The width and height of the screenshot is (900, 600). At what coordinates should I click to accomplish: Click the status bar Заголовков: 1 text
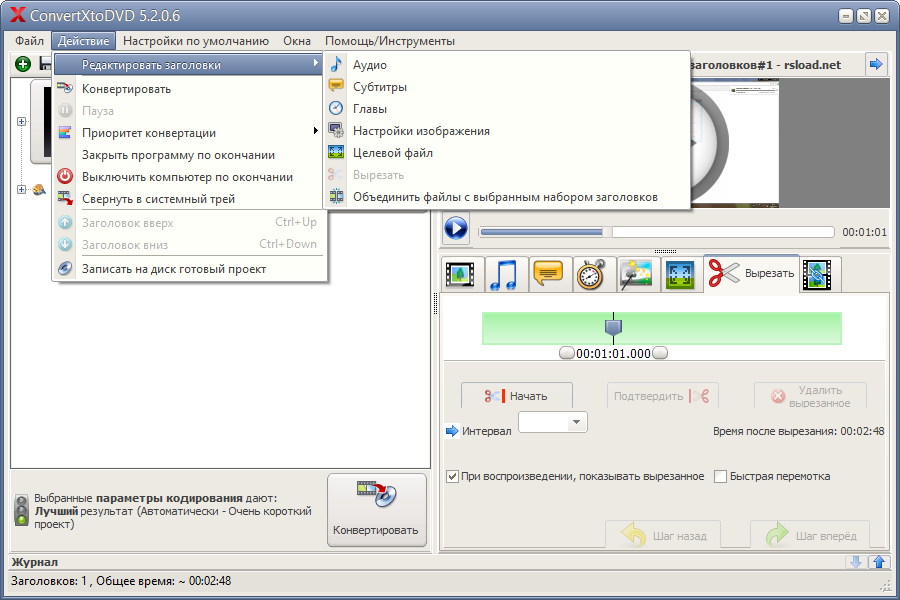click(x=48, y=581)
